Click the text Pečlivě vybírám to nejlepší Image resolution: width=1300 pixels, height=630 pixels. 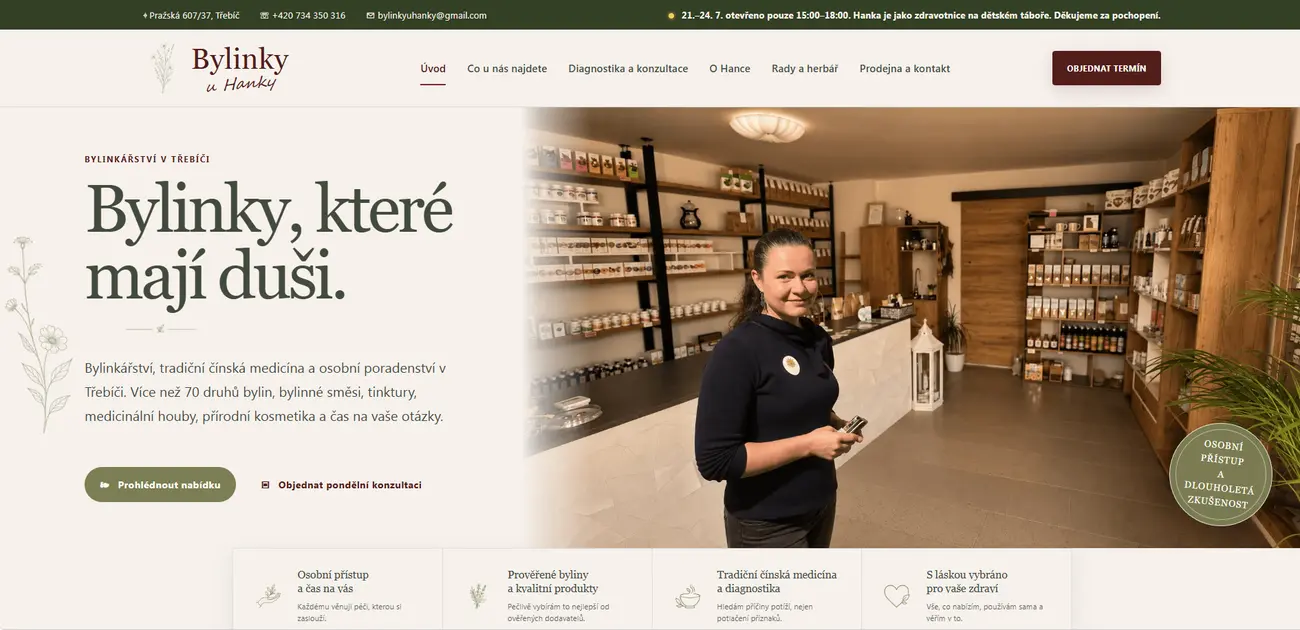558,612
